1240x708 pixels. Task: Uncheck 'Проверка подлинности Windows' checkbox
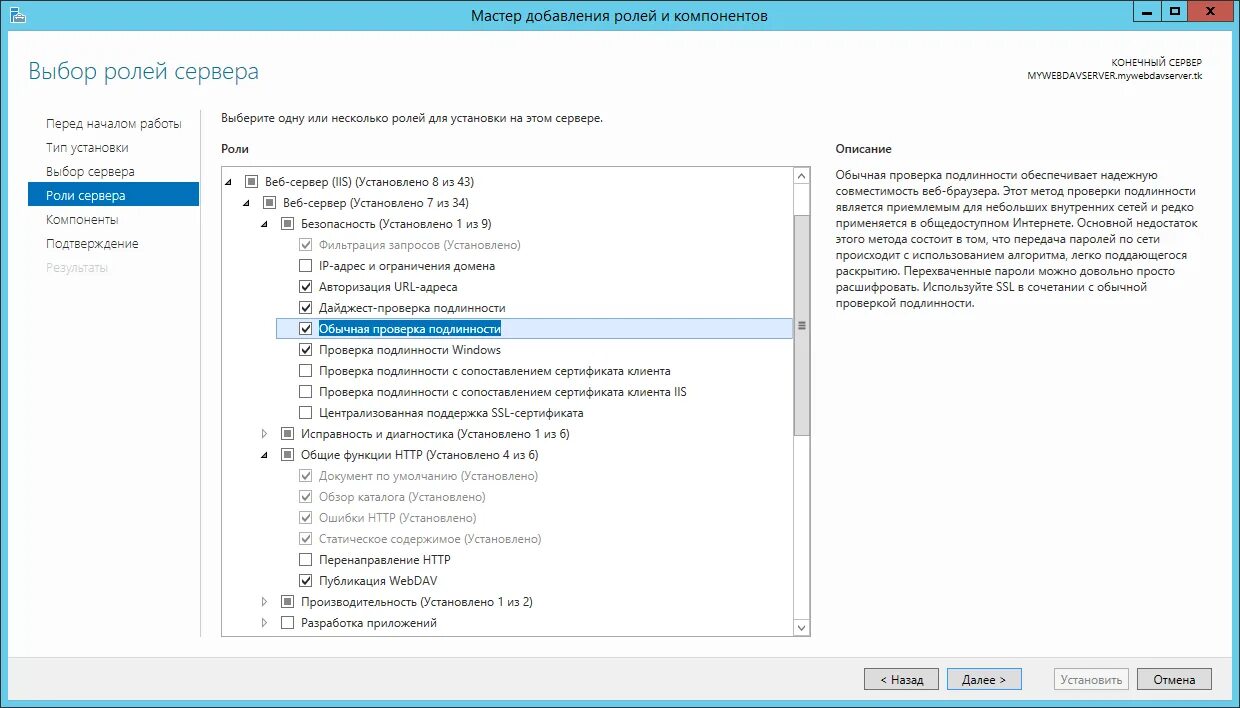(x=306, y=350)
